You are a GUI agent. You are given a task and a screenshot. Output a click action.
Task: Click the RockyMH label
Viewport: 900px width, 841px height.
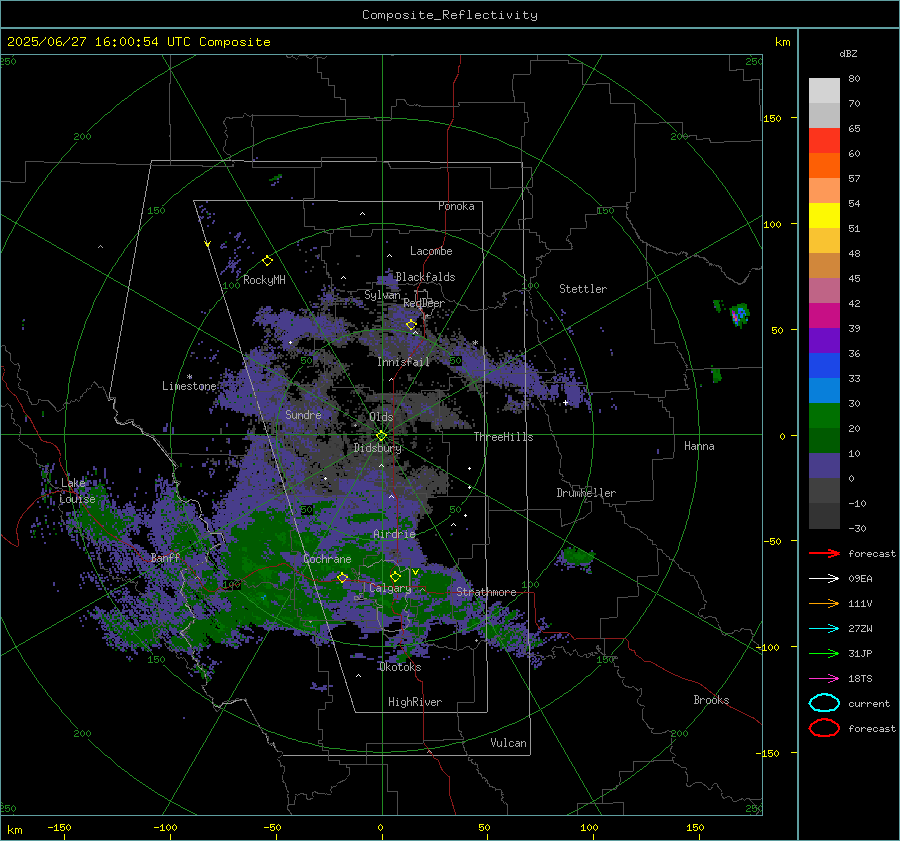(264, 280)
